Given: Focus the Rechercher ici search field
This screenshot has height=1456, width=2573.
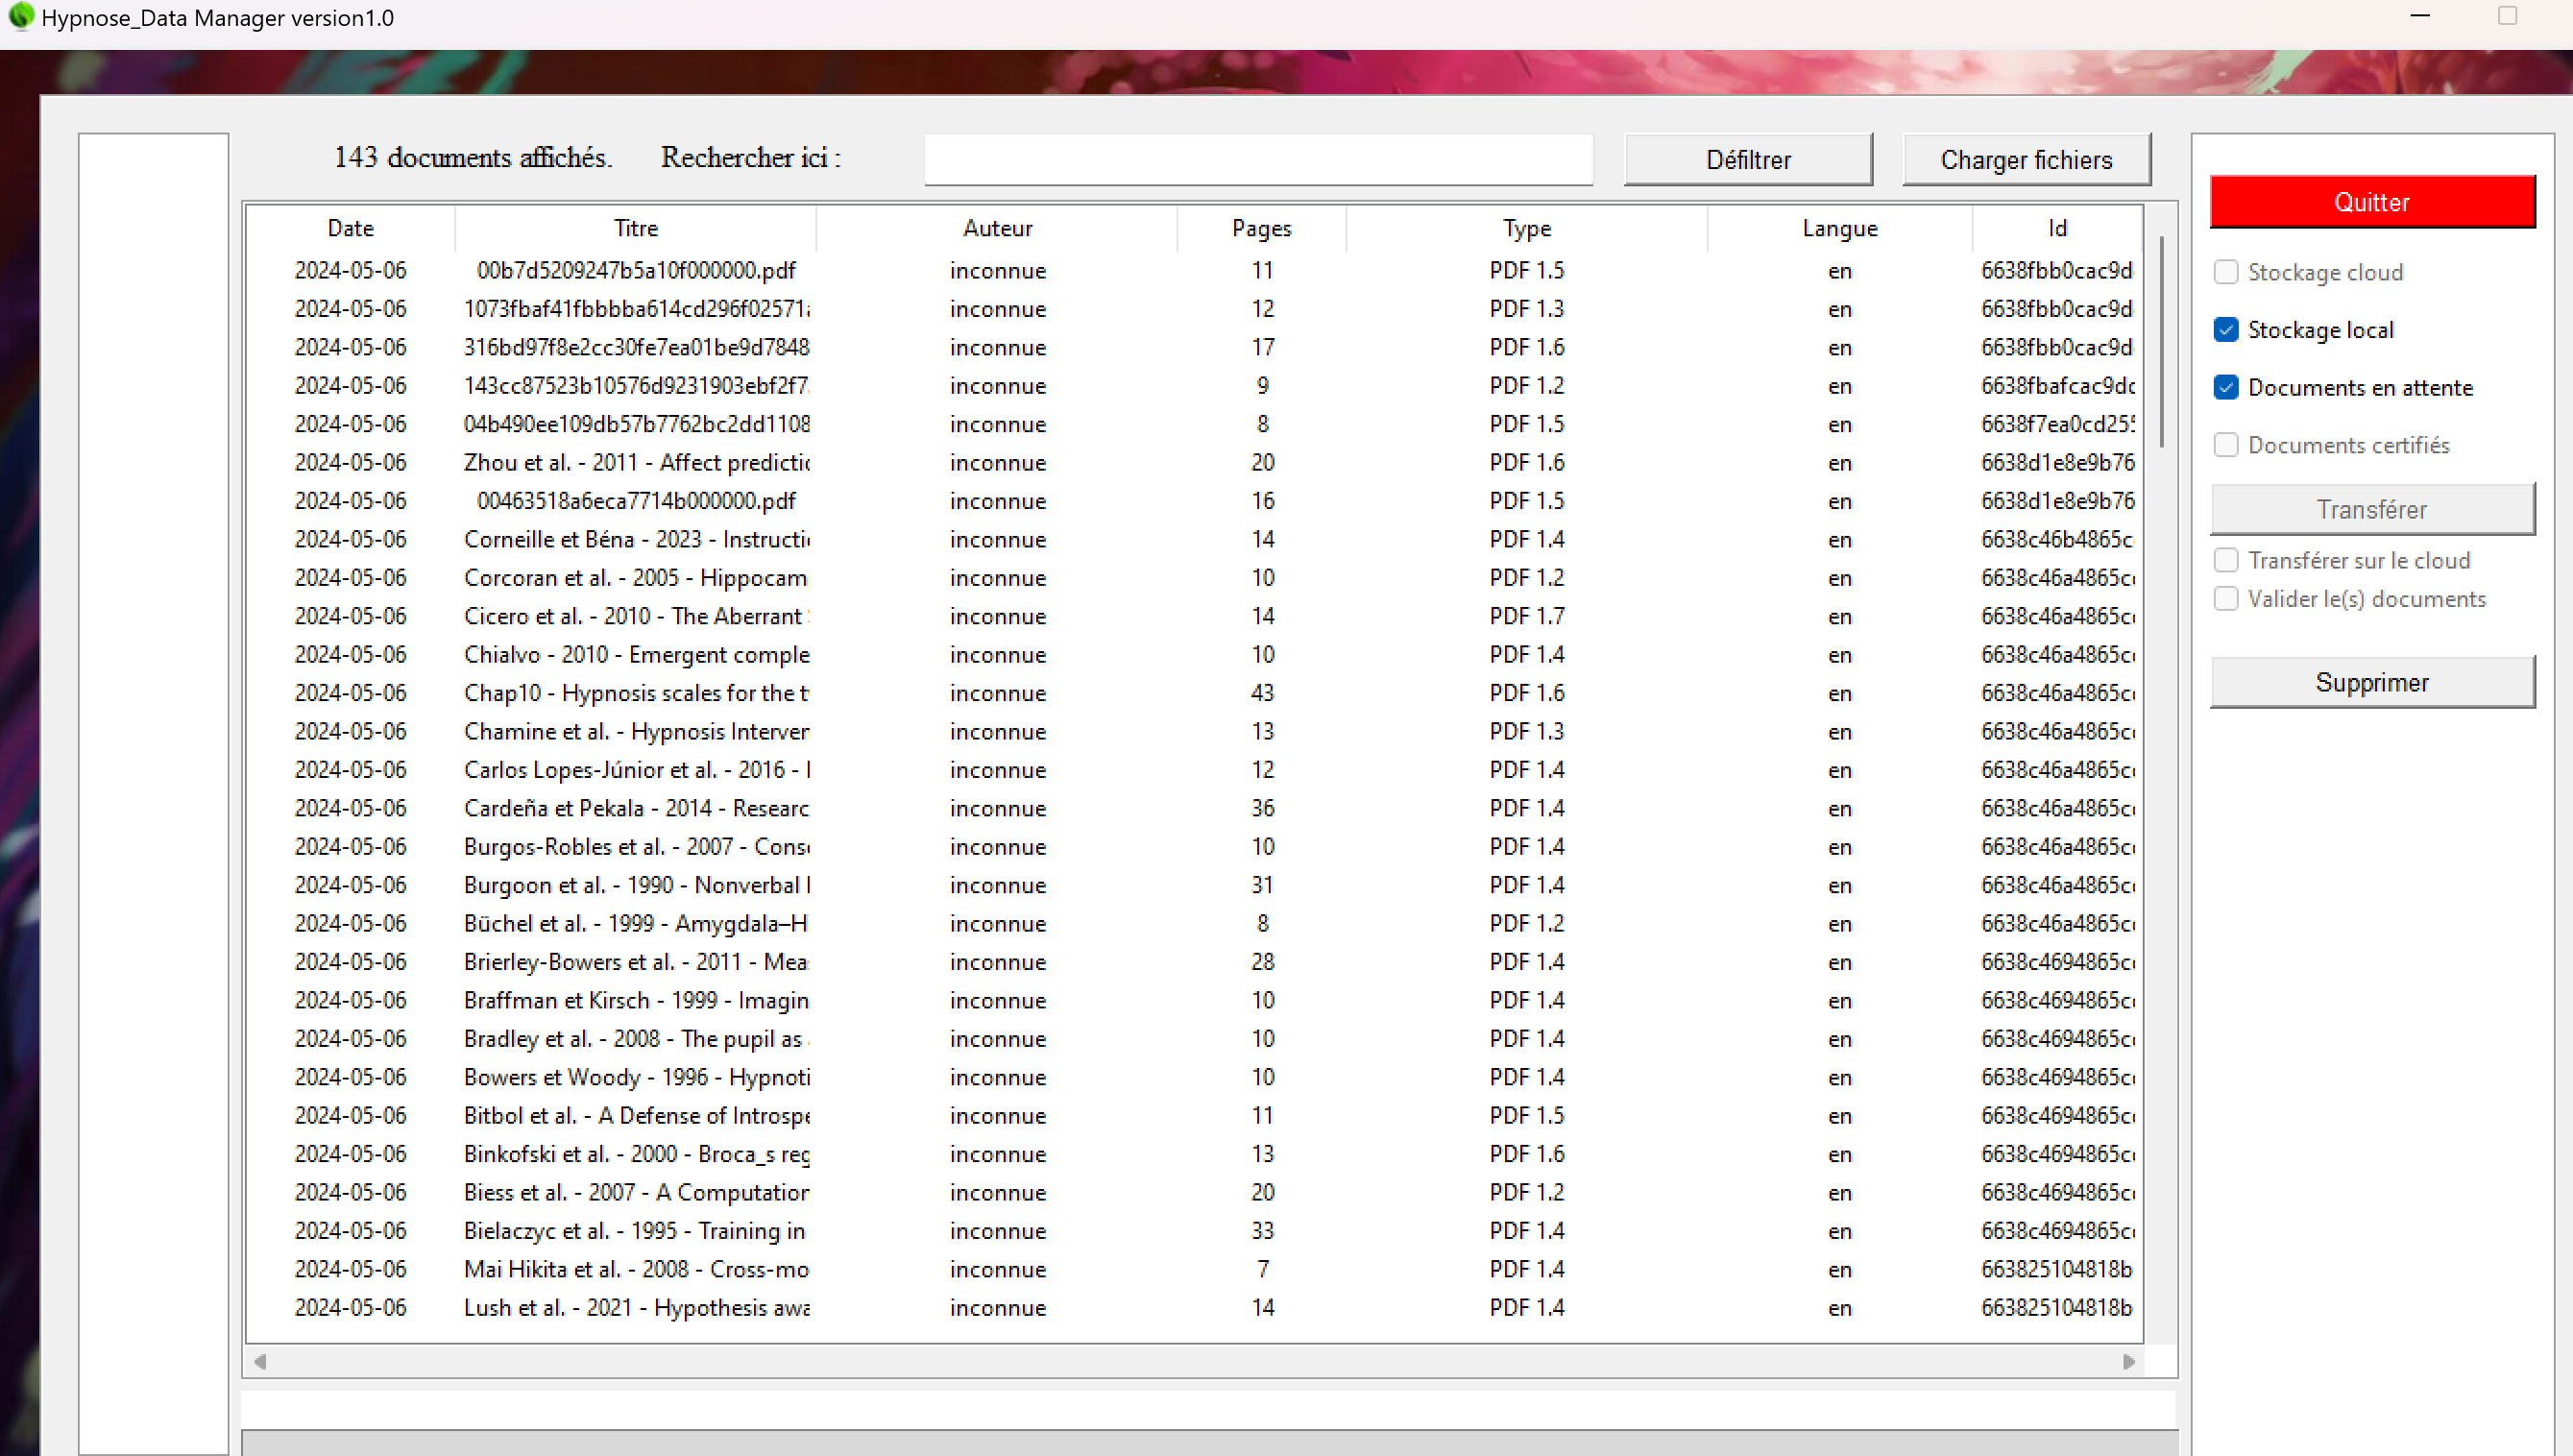Looking at the screenshot, I should click(x=1258, y=160).
